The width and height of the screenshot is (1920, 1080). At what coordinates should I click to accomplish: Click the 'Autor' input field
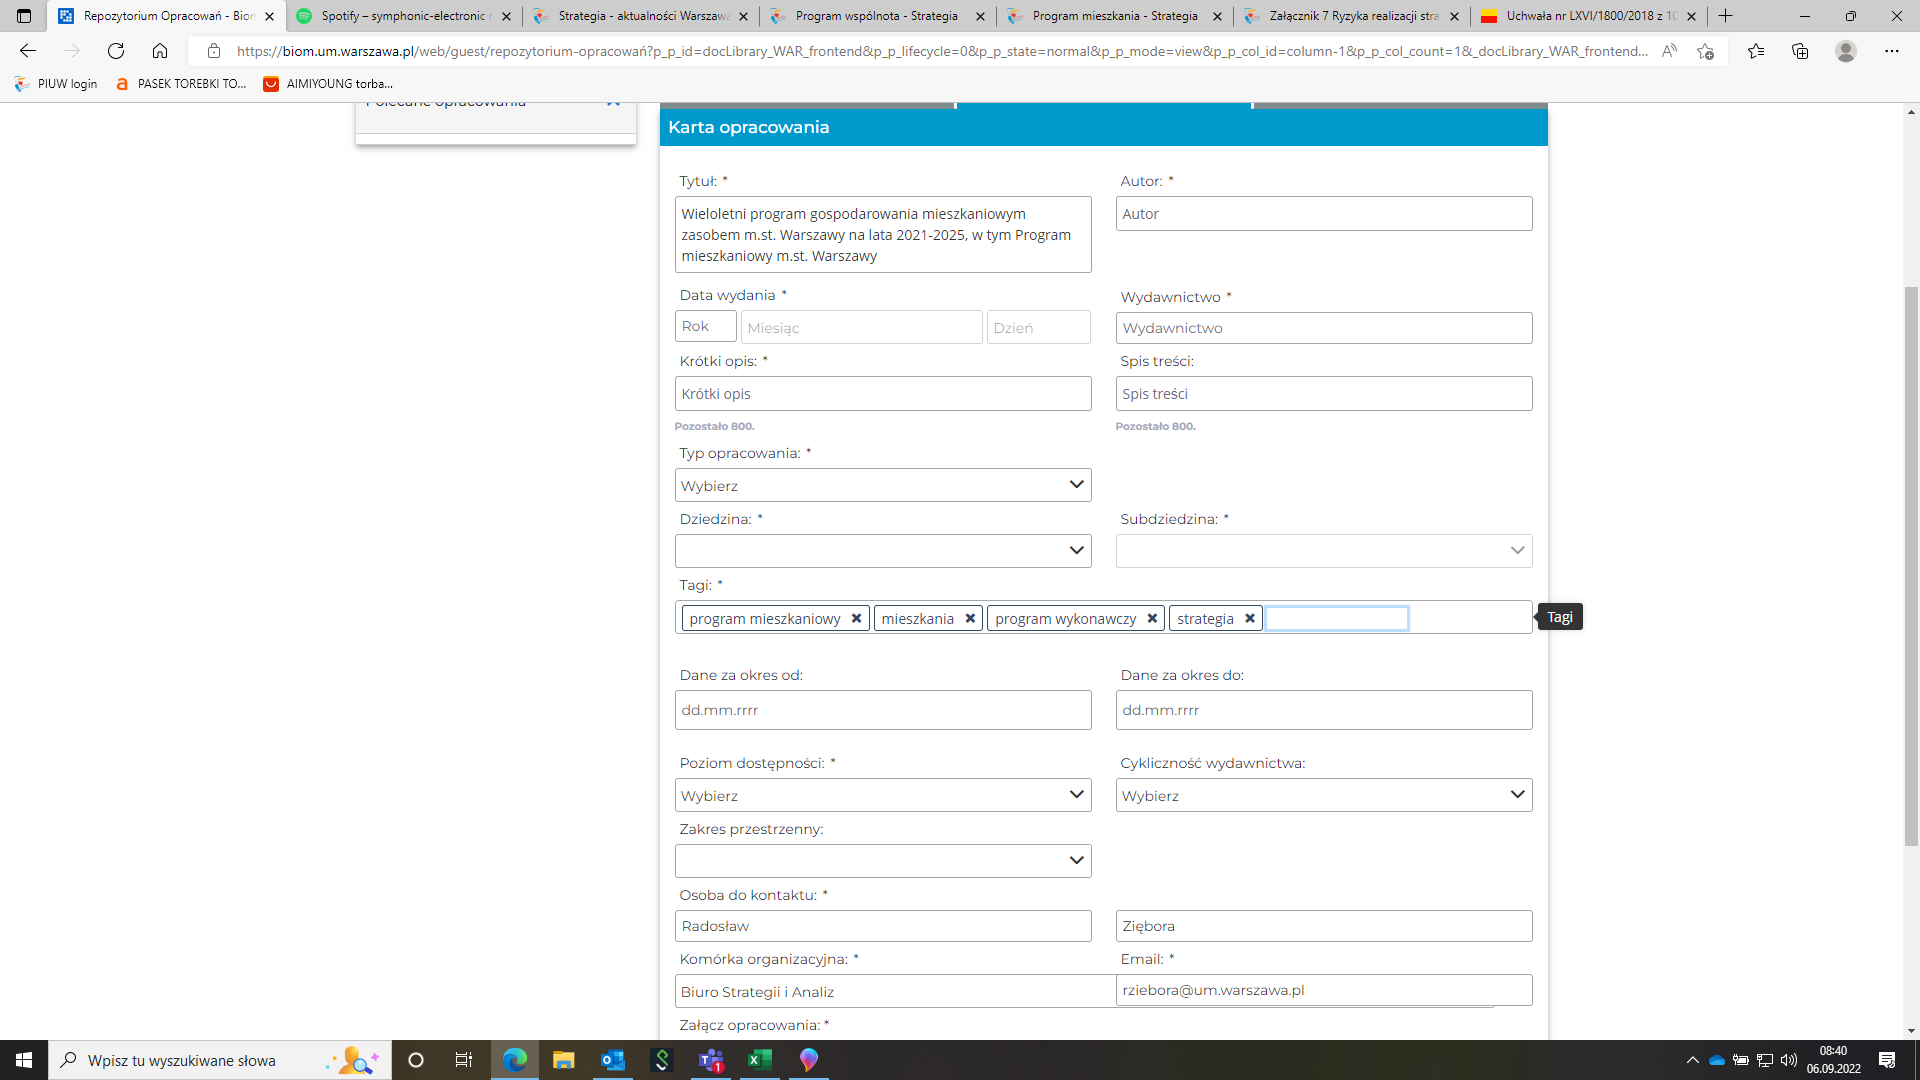[1323, 214]
